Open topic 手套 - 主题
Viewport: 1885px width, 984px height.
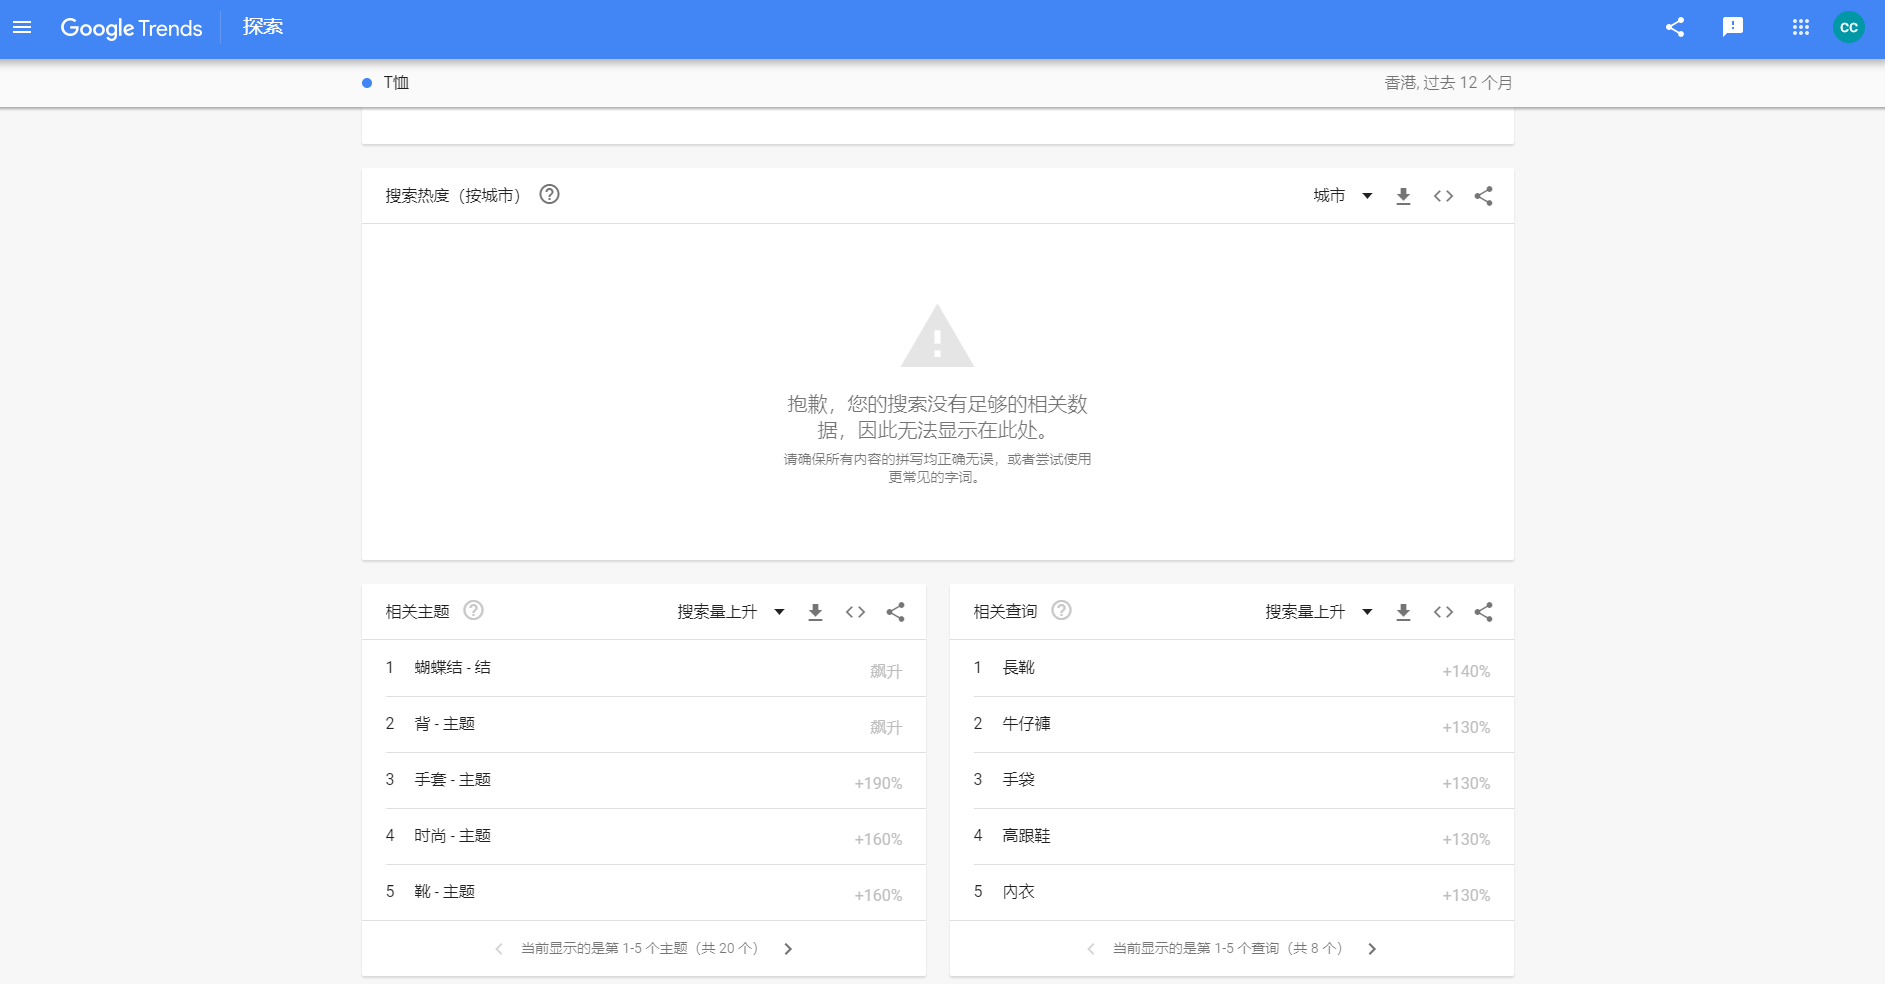pyautogui.click(x=644, y=780)
